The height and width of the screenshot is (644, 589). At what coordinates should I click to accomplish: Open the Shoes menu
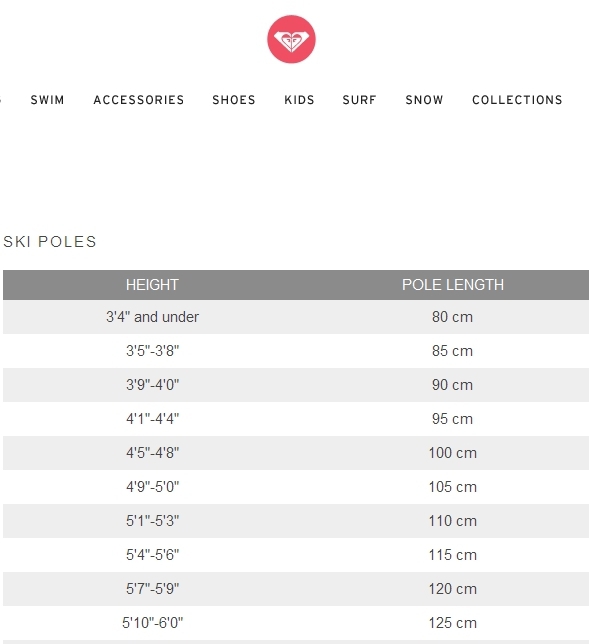click(x=234, y=100)
